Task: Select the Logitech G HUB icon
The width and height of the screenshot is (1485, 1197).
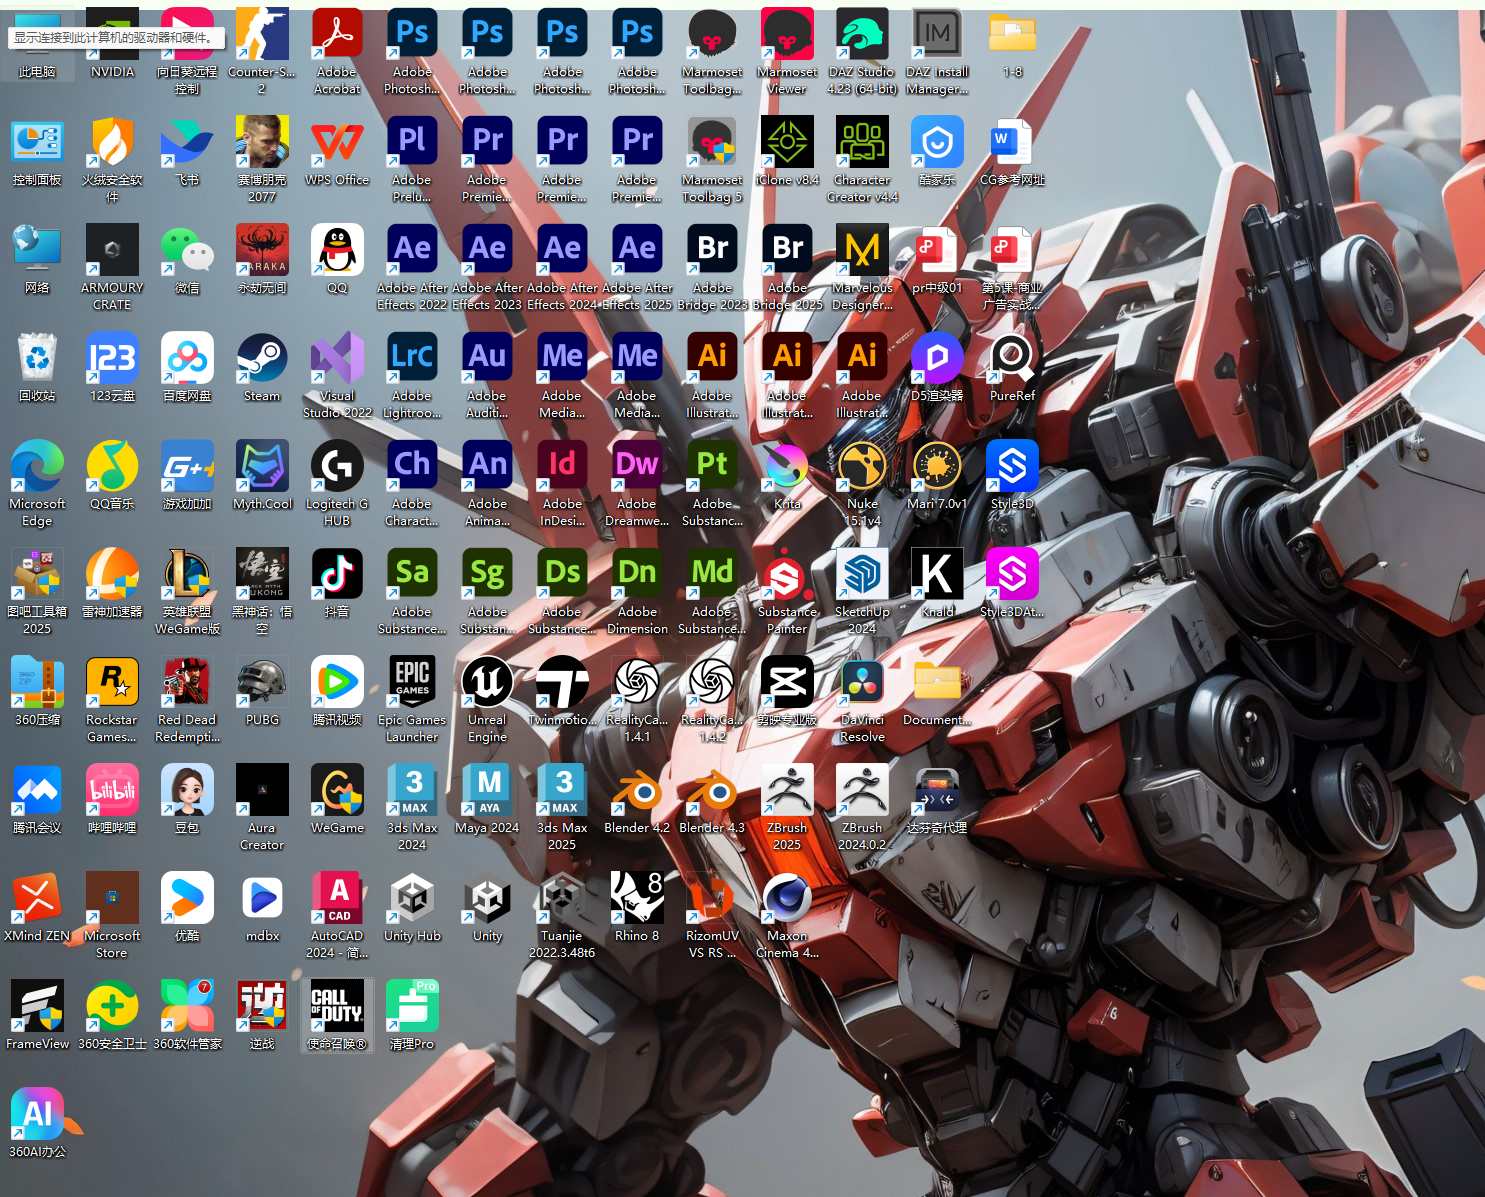Action: pos(337,484)
